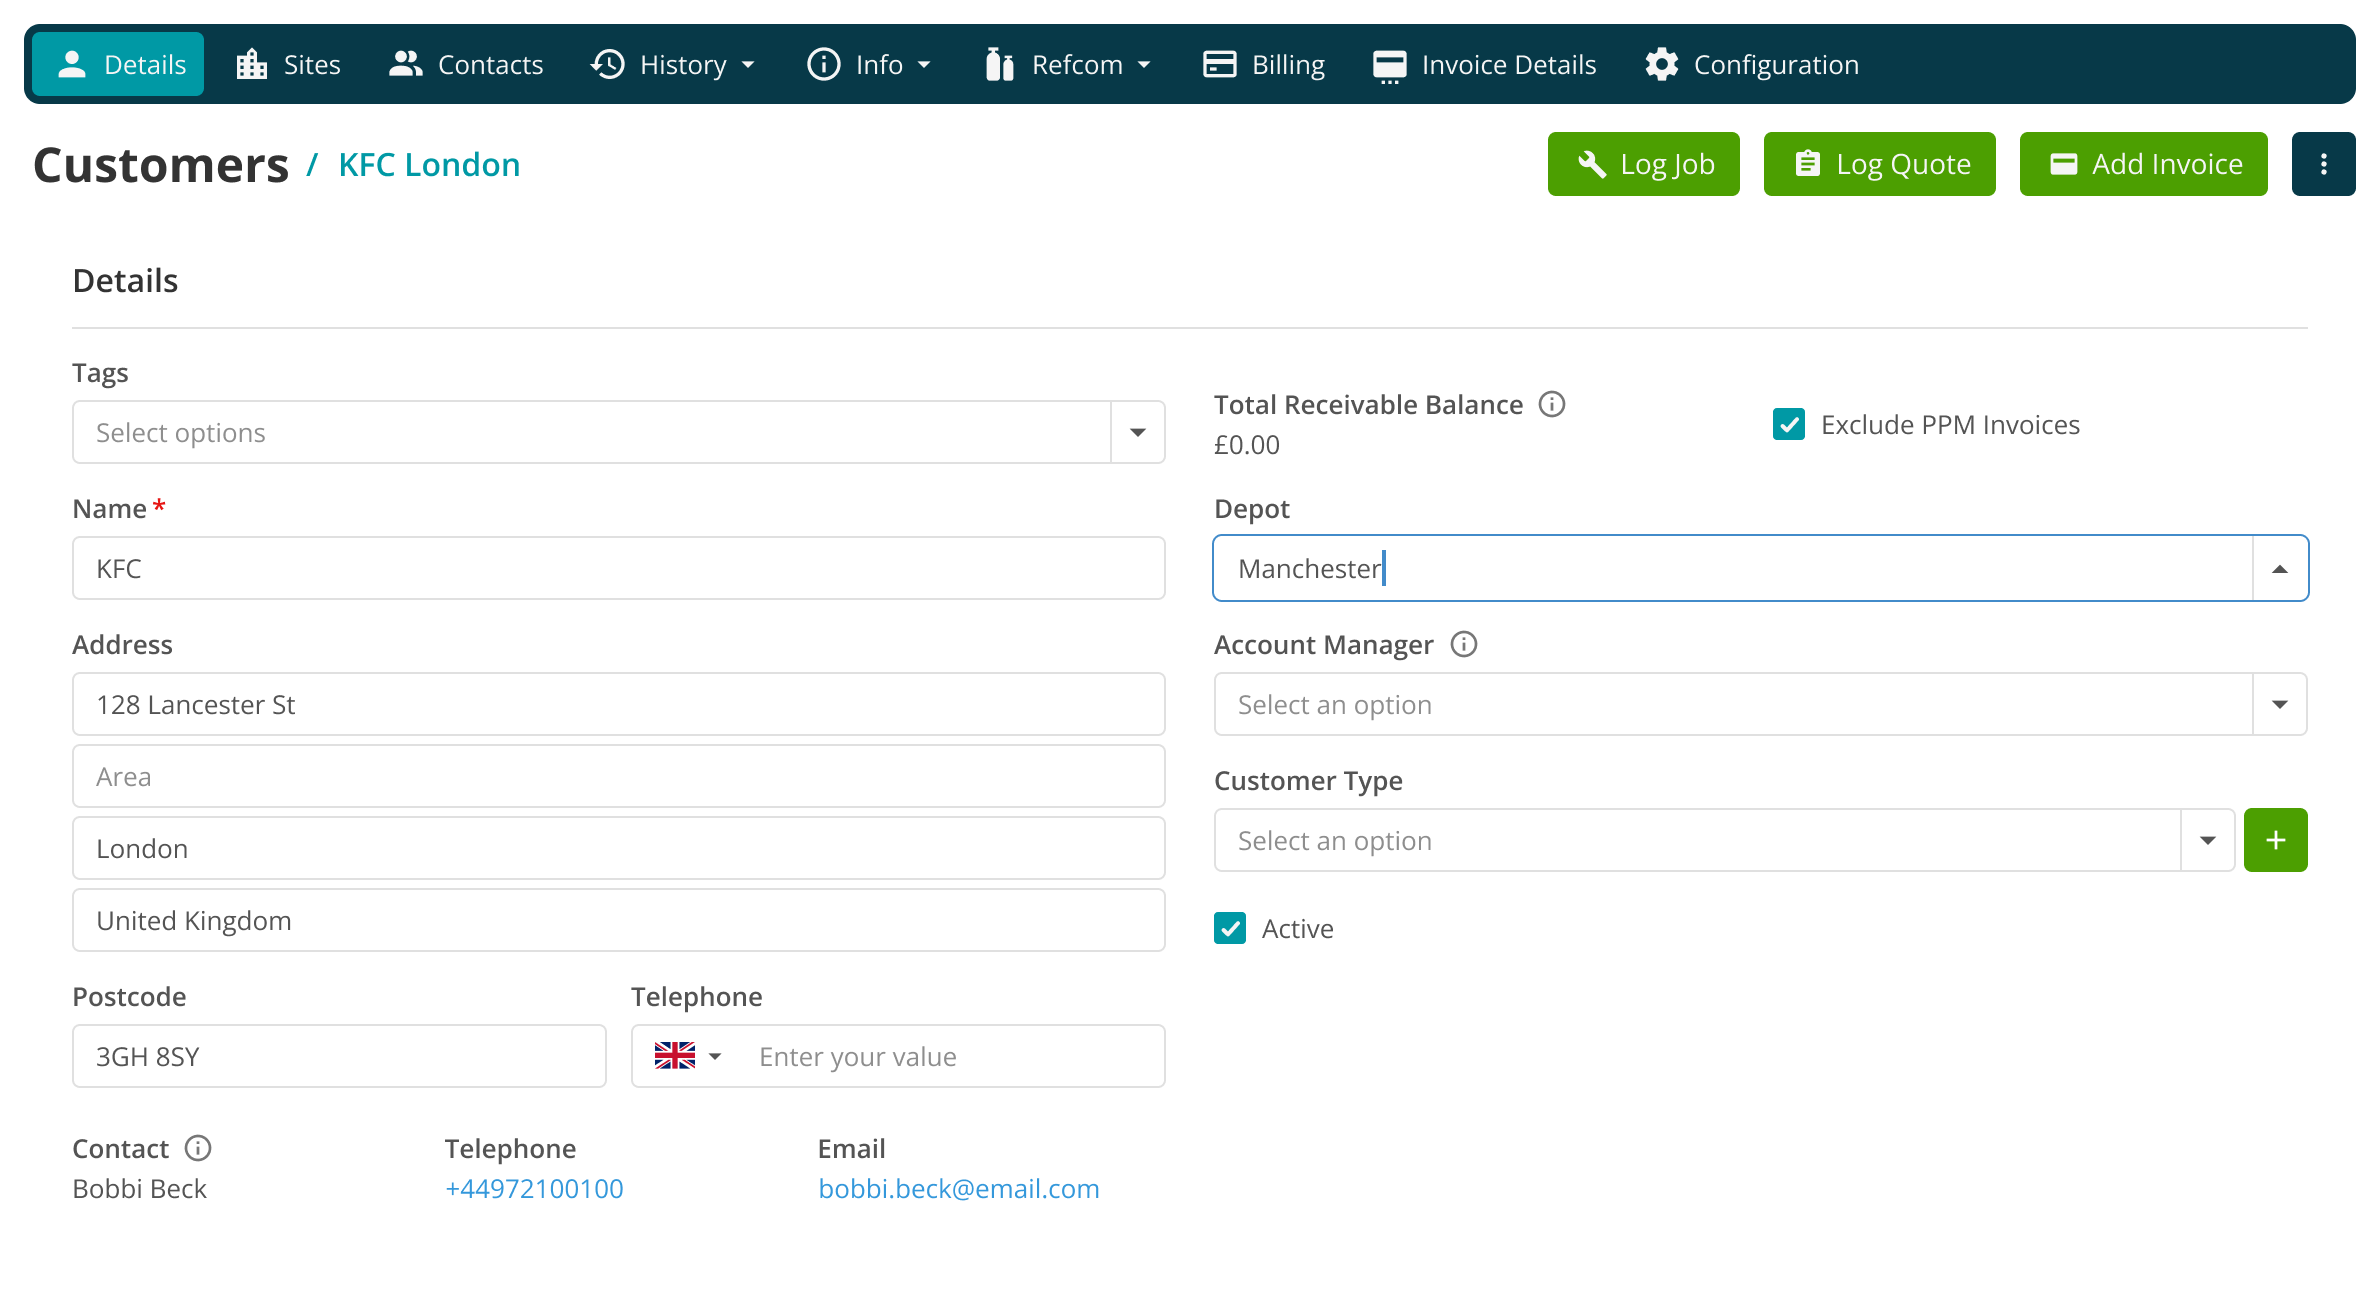The width and height of the screenshot is (2380, 1296).
Task: Click the KFC London breadcrumb text
Action: click(x=429, y=165)
